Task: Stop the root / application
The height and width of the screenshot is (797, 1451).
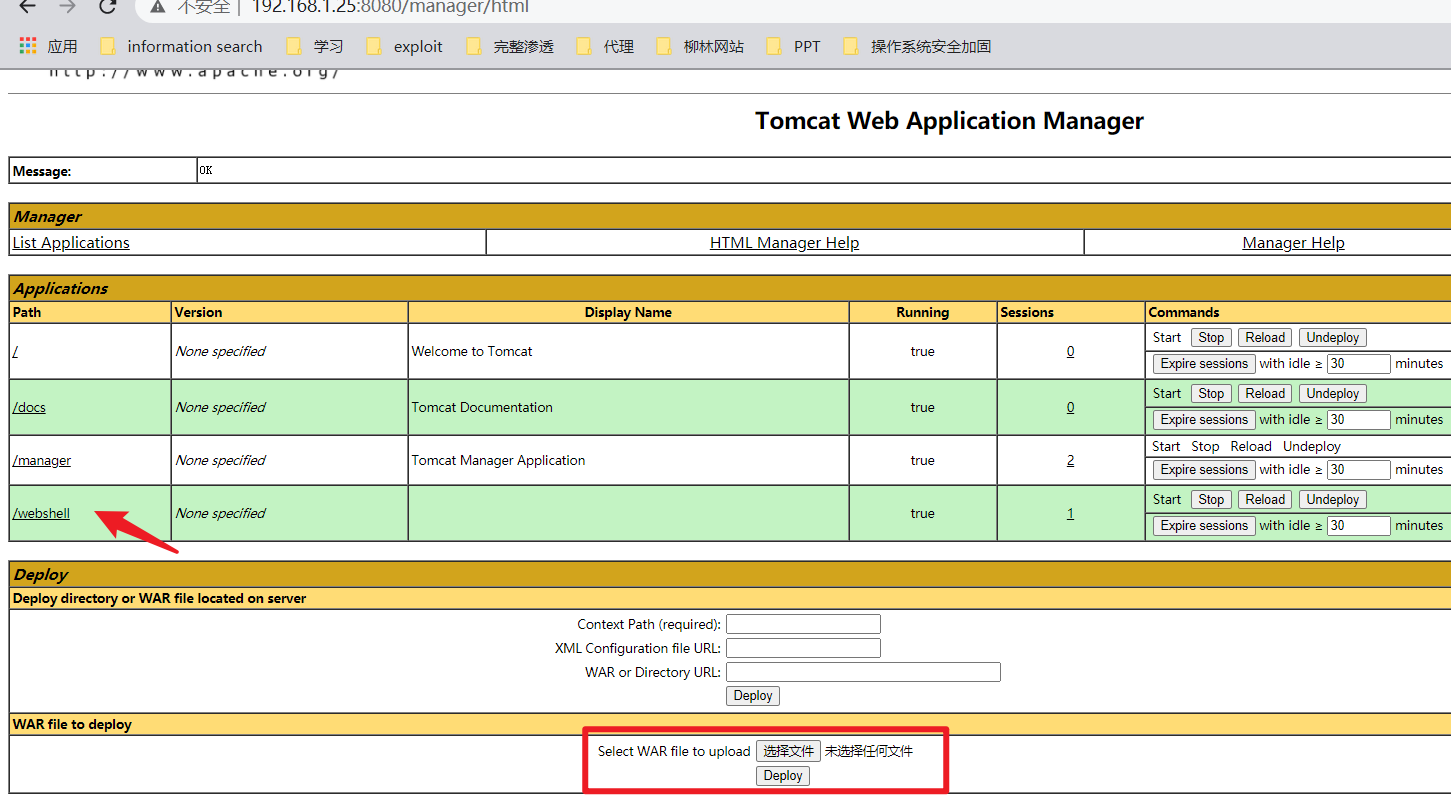Action: coord(1211,338)
